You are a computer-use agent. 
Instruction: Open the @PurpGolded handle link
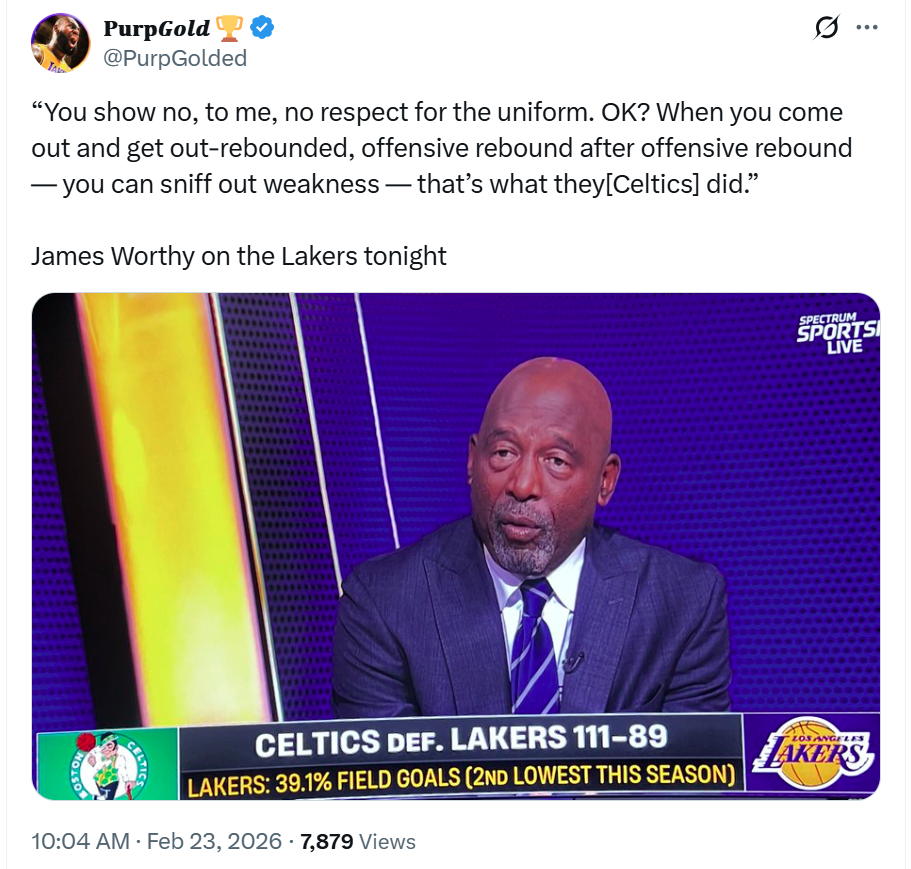coord(175,58)
